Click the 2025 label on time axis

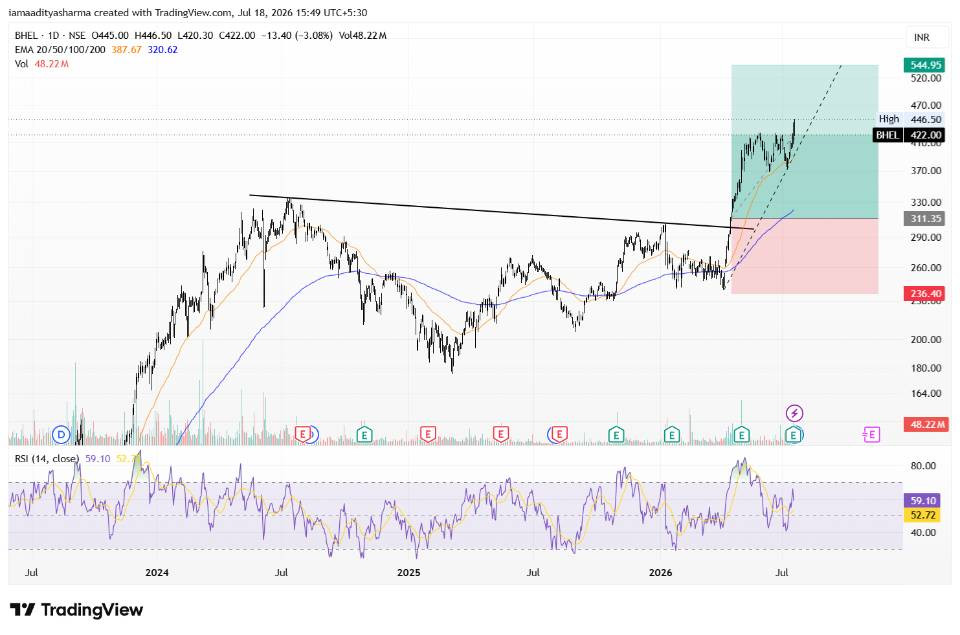(x=408, y=573)
